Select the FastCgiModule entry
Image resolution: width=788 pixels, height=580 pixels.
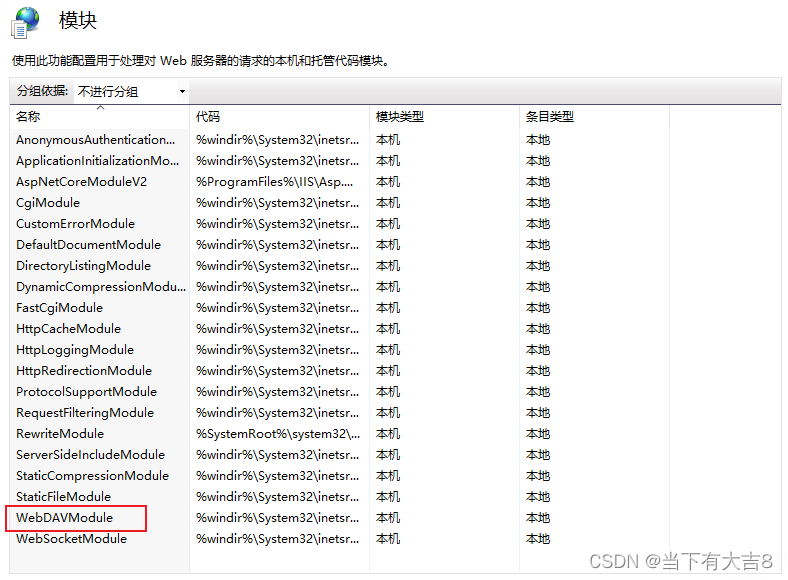coord(59,308)
